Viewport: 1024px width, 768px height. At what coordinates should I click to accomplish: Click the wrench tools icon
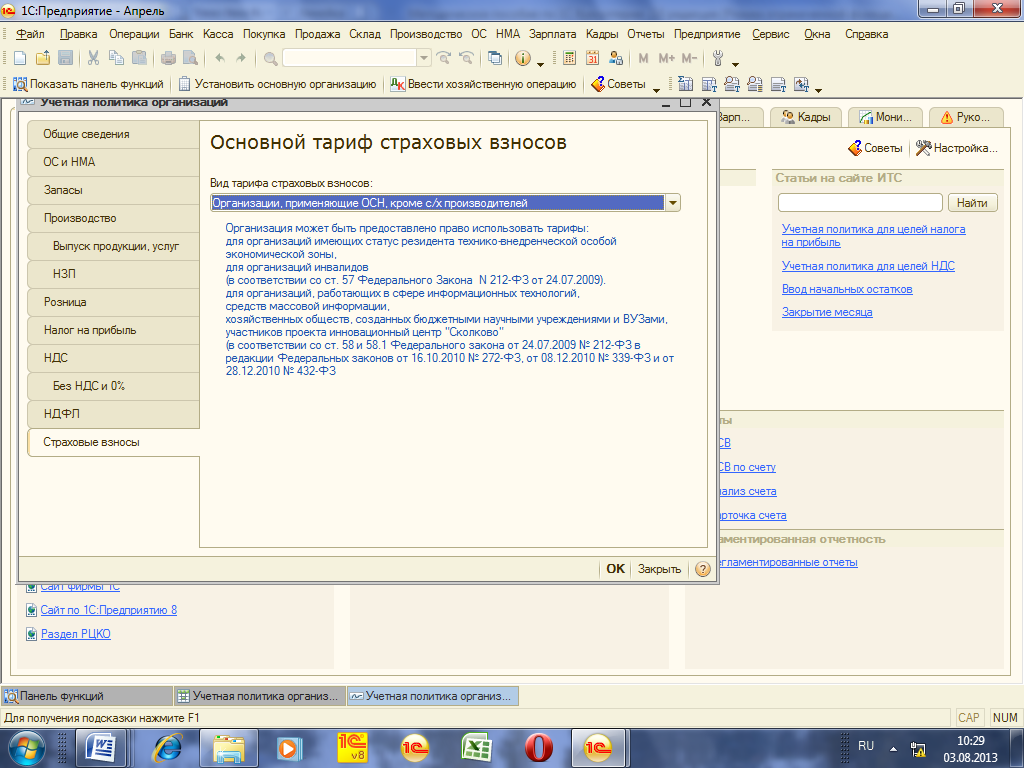click(x=718, y=58)
